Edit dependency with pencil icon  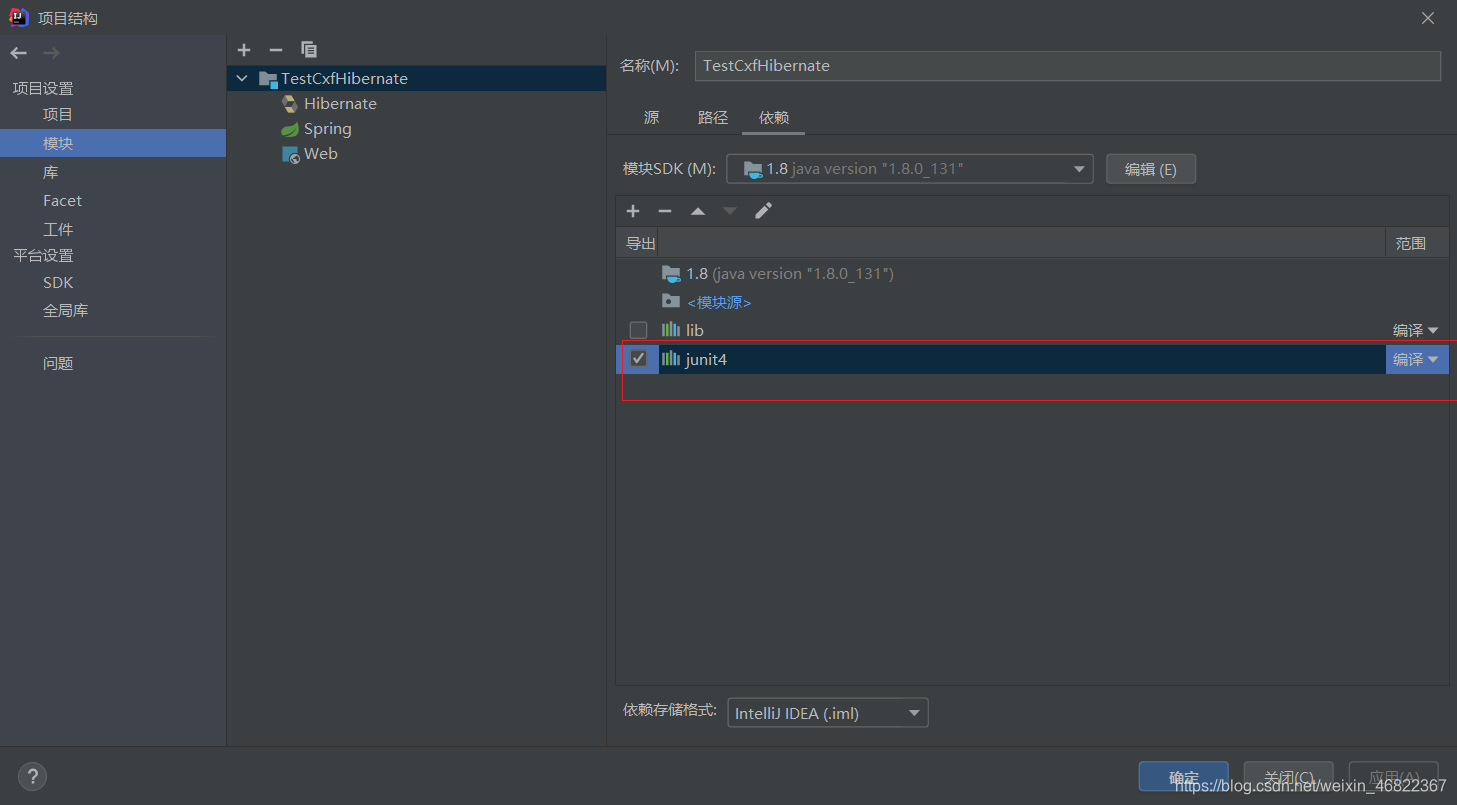coord(763,211)
